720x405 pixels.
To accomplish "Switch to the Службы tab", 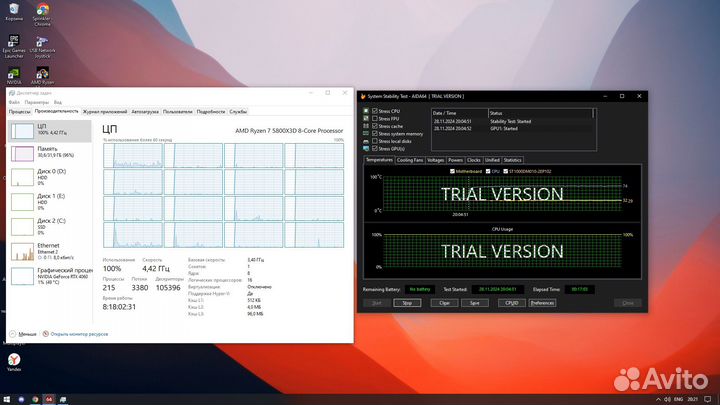I will coord(238,112).
